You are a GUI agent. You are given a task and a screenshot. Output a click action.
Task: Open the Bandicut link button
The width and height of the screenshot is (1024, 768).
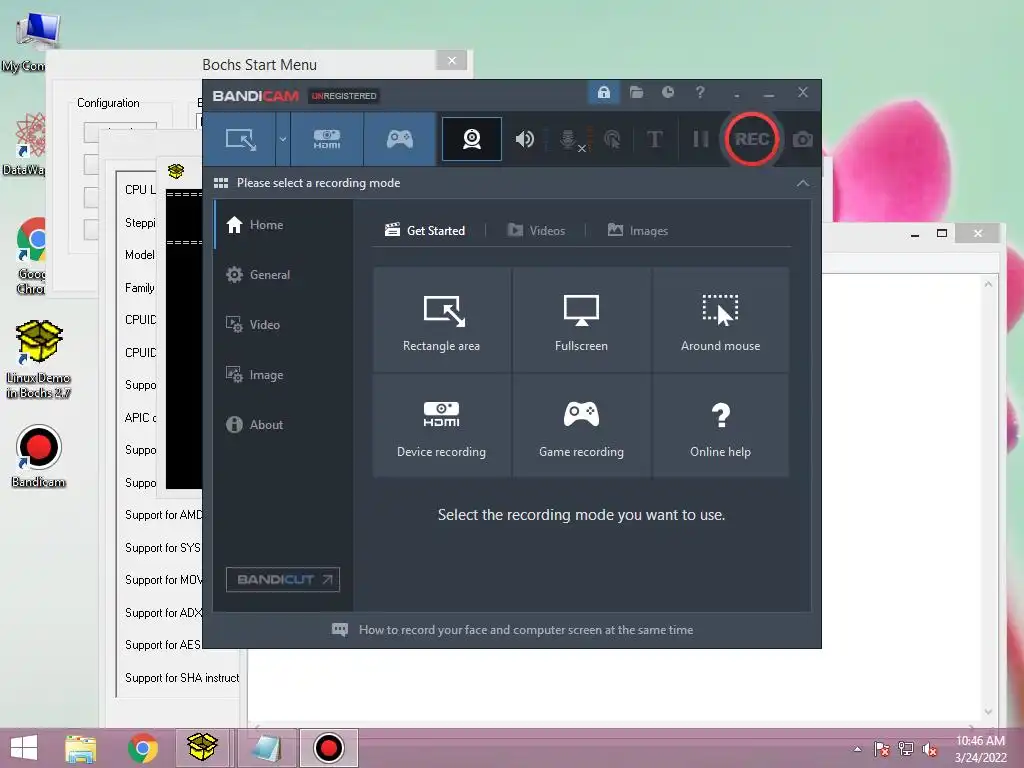(x=283, y=579)
